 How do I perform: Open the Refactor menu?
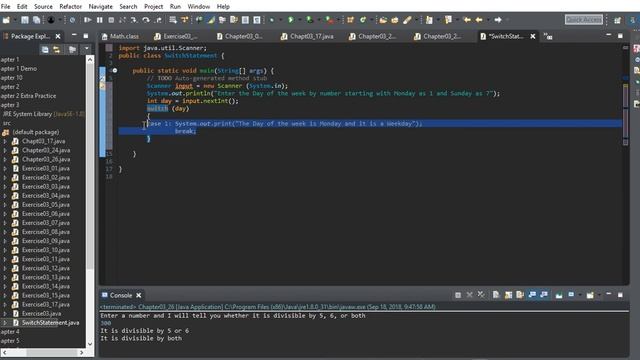71,7
